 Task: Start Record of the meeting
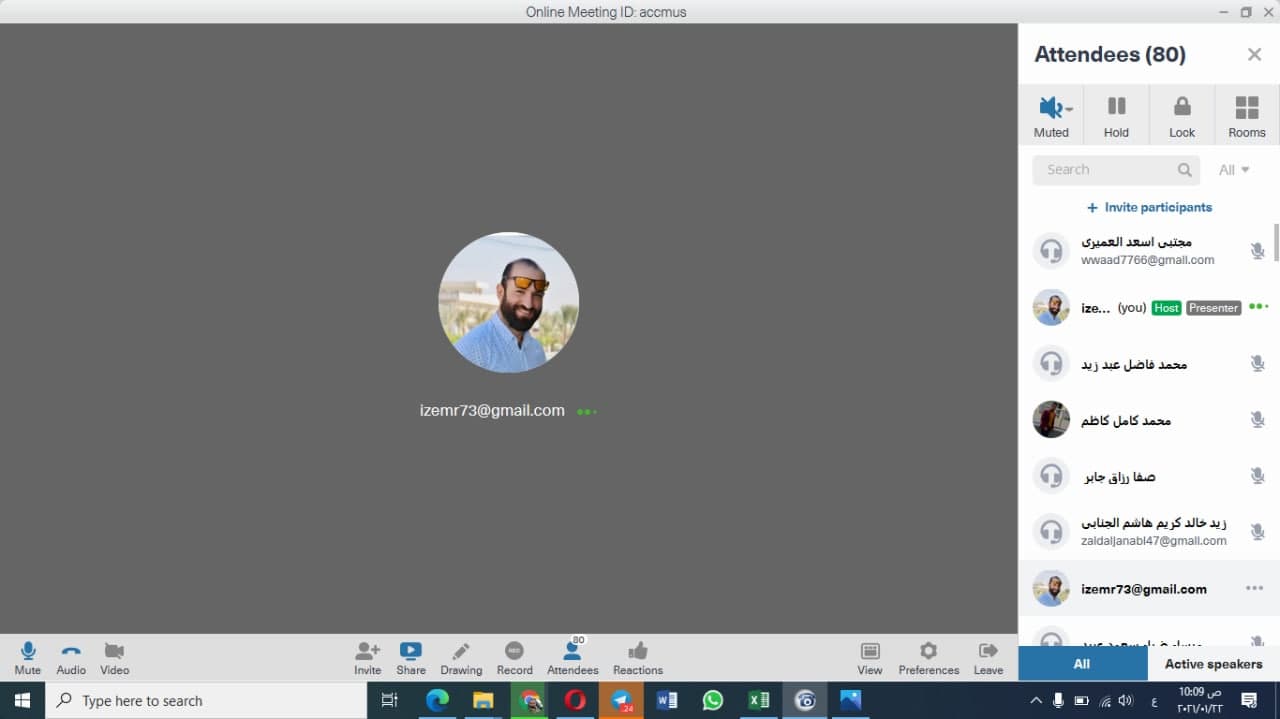tap(514, 659)
